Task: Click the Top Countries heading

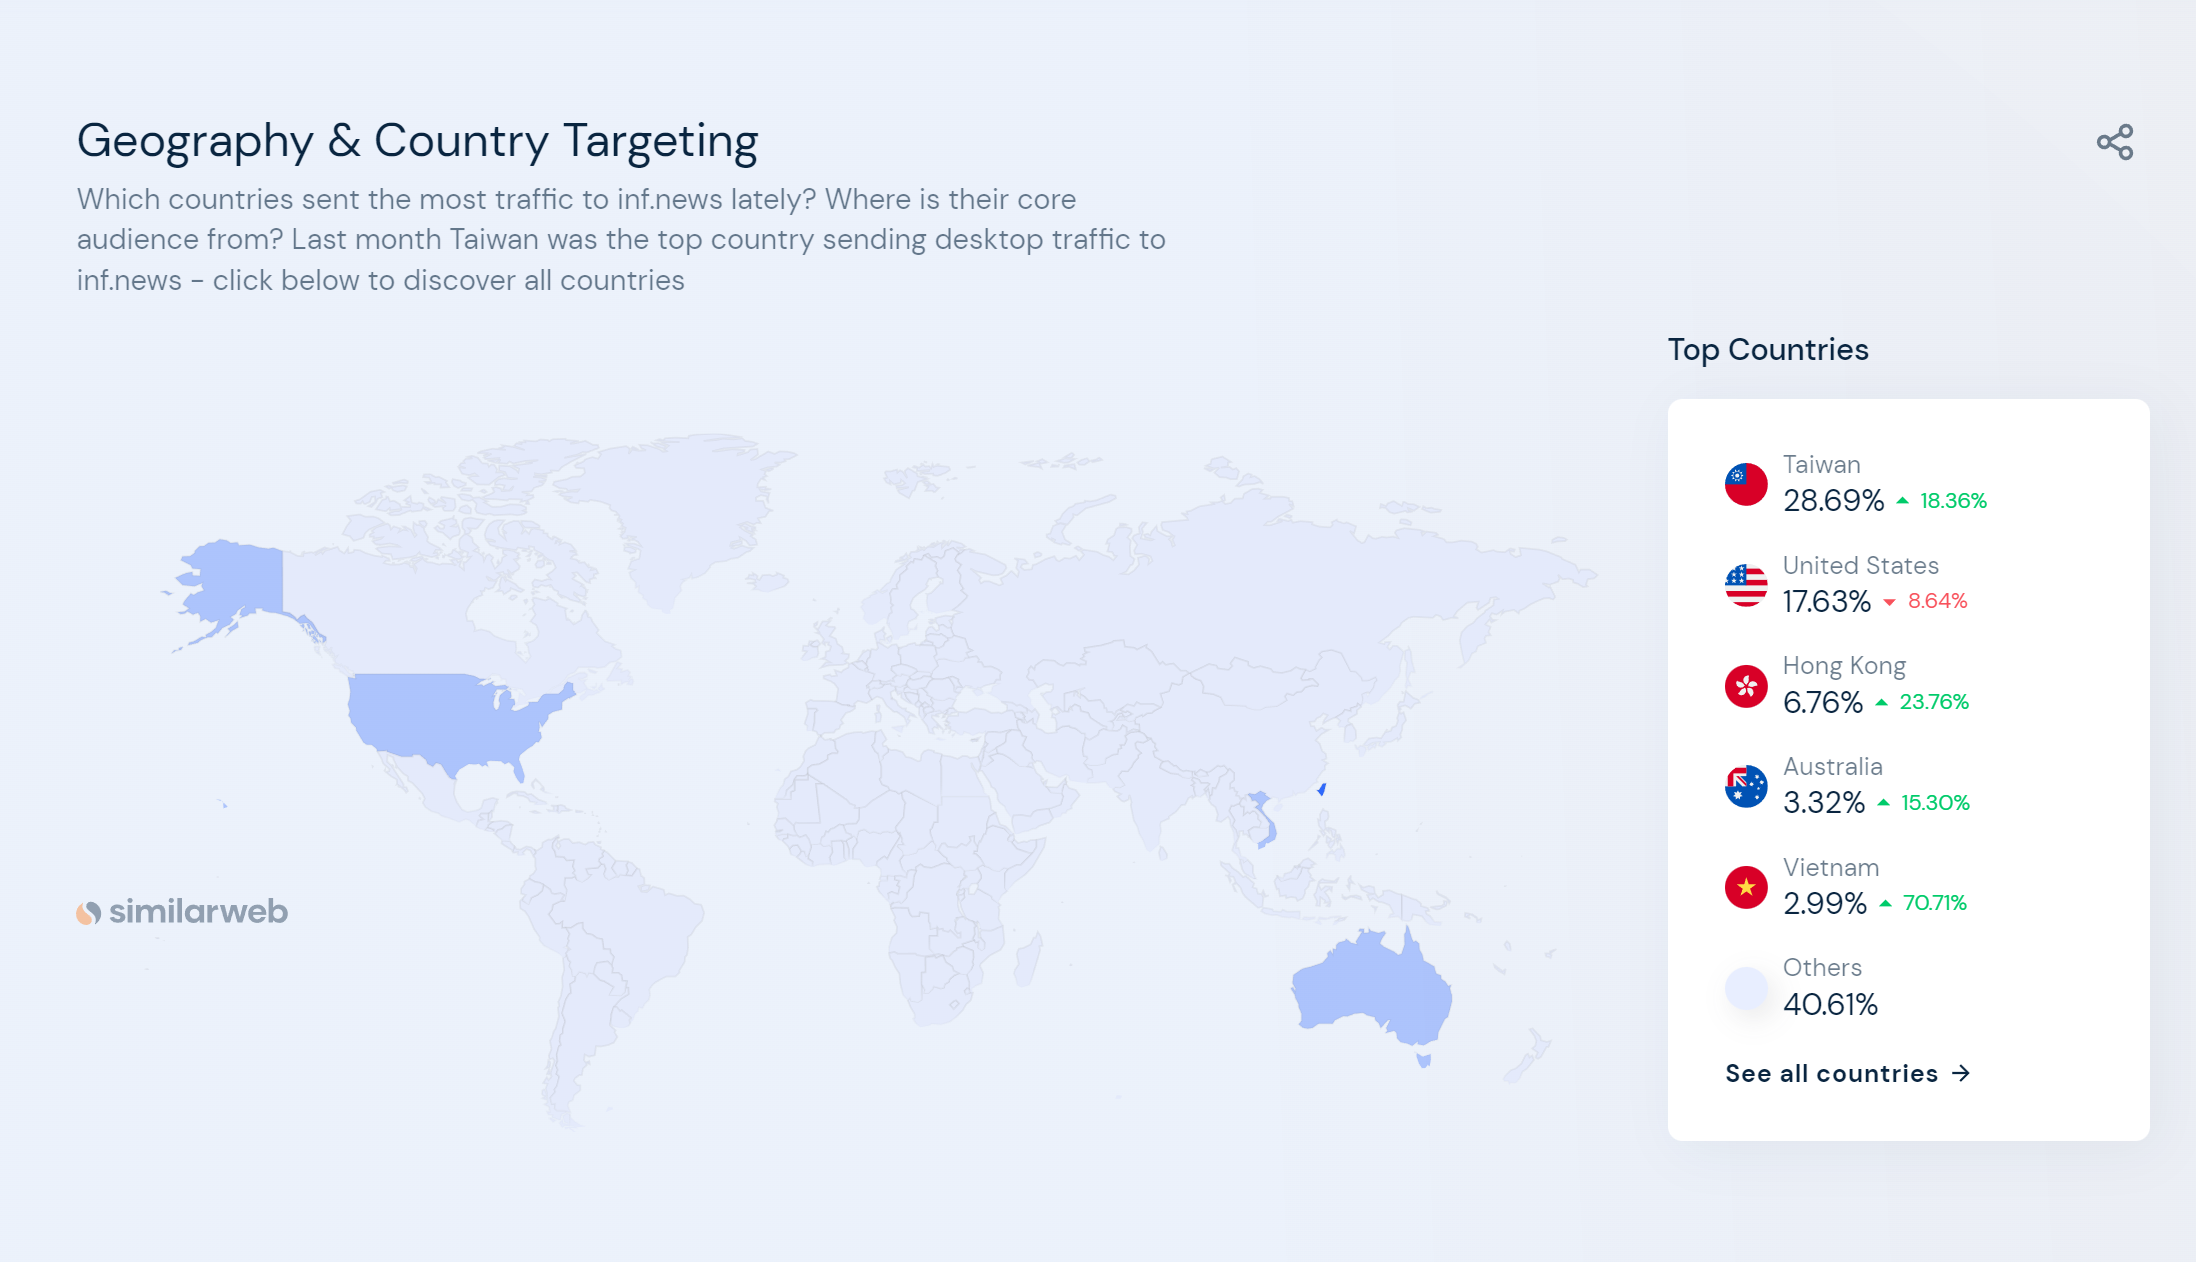Action: (x=1767, y=350)
